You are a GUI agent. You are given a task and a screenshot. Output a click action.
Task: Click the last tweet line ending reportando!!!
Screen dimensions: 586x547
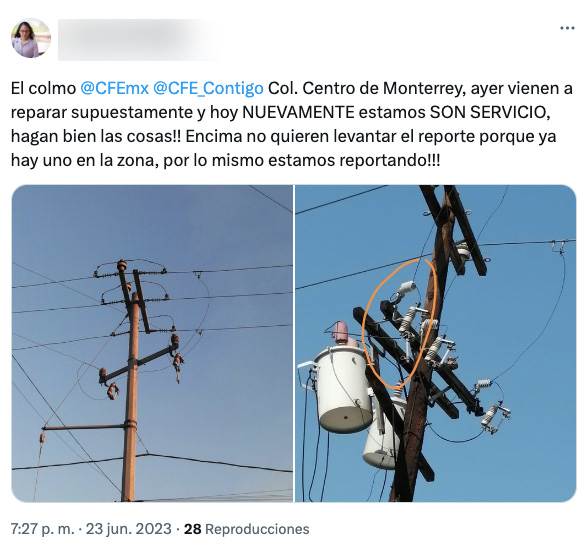[225, 160]
